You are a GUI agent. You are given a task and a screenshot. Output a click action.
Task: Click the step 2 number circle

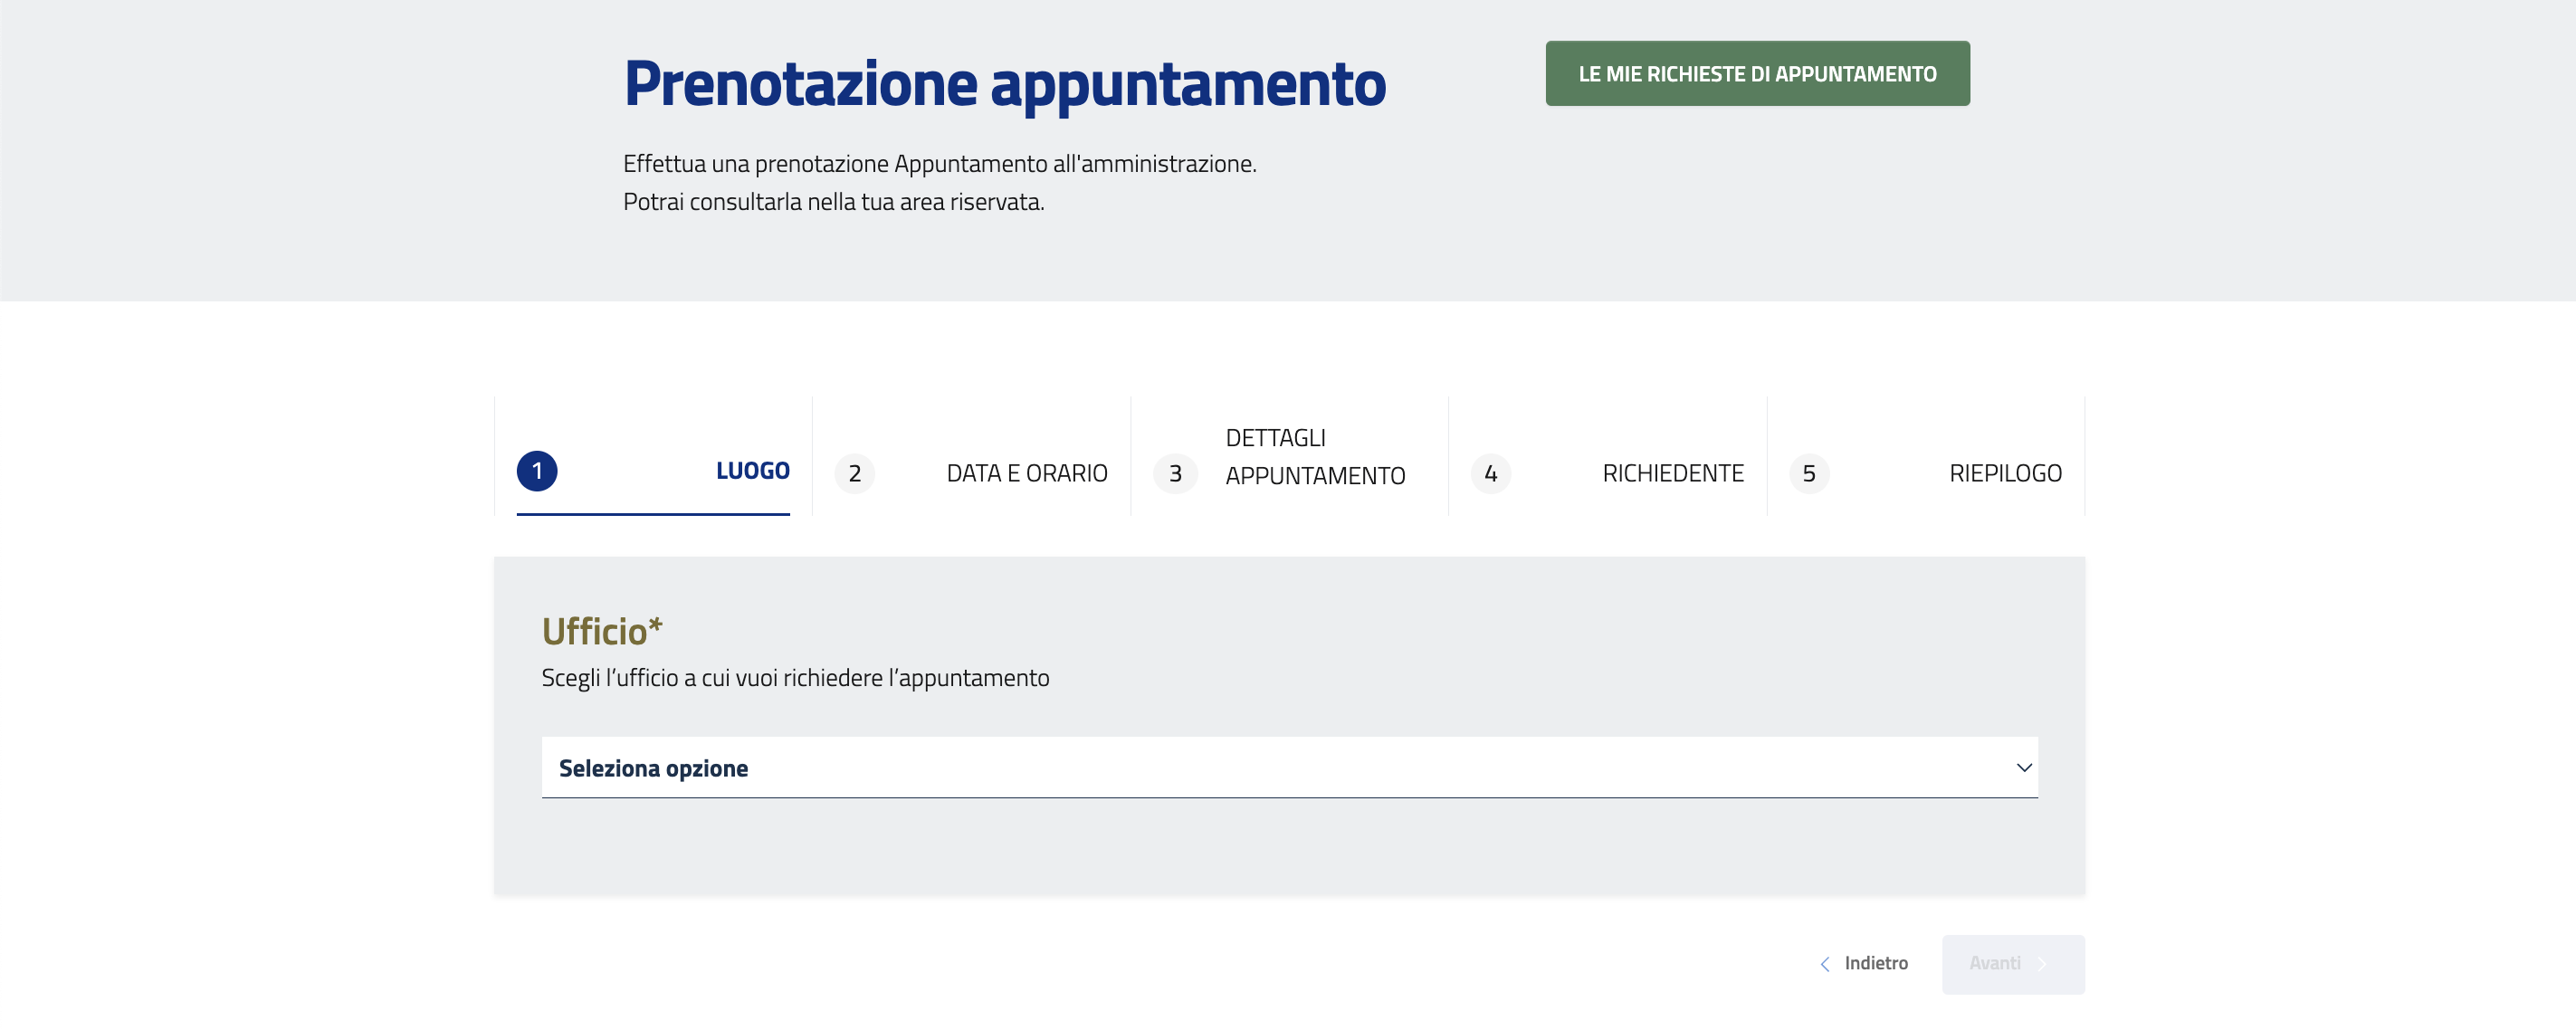coord(854,473)
